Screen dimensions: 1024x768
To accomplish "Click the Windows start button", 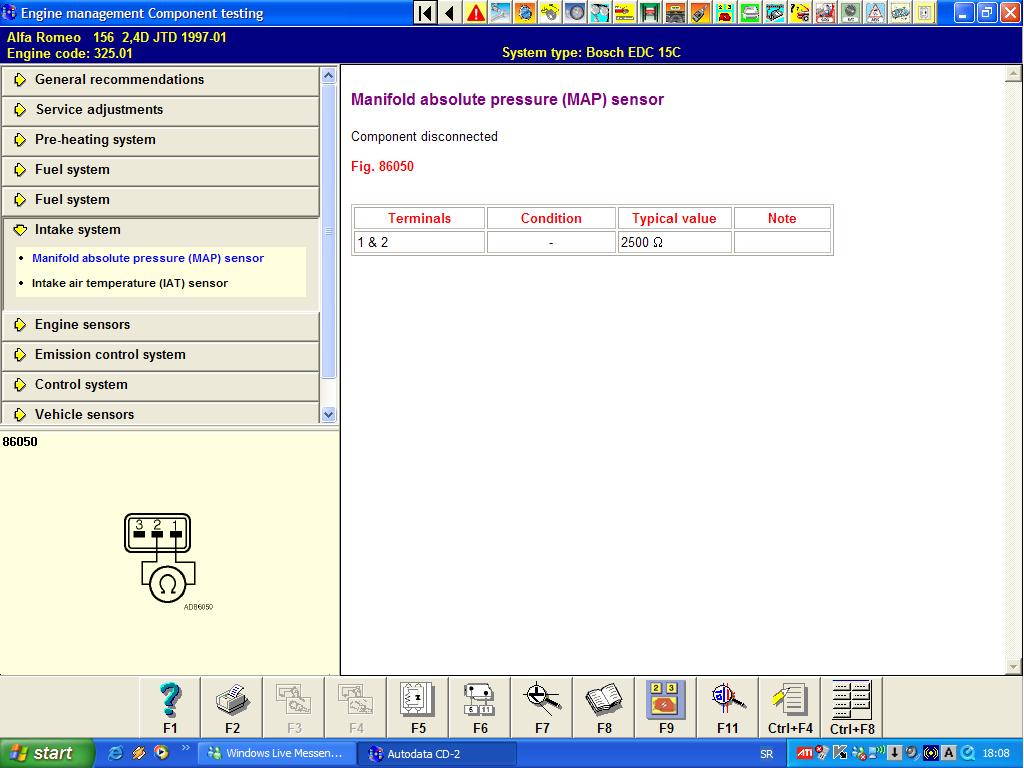I will point(47,754).
